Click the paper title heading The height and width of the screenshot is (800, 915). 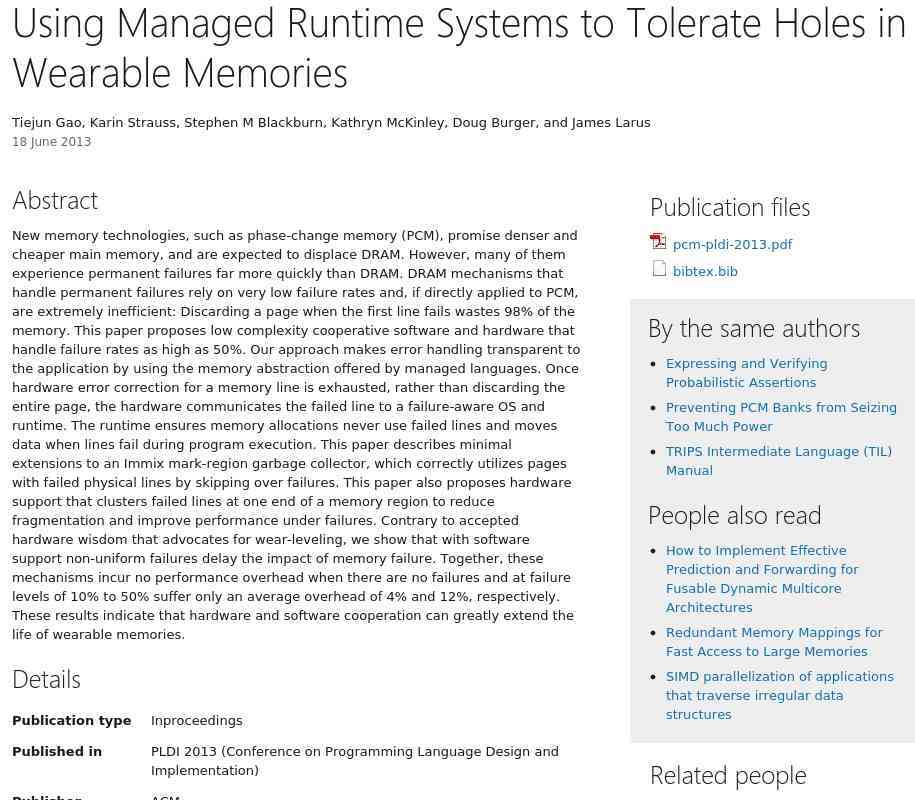pos(458,48)
